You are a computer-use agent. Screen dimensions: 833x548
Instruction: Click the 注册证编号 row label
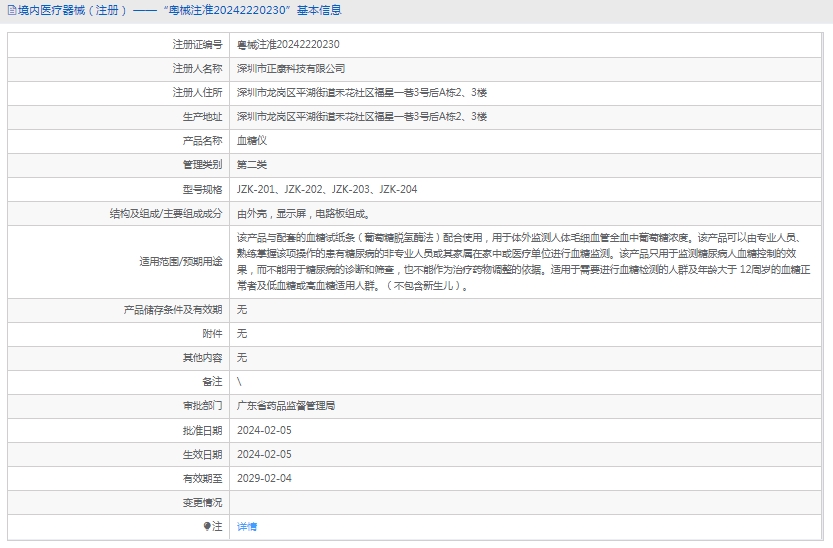(x=197, y=45)
